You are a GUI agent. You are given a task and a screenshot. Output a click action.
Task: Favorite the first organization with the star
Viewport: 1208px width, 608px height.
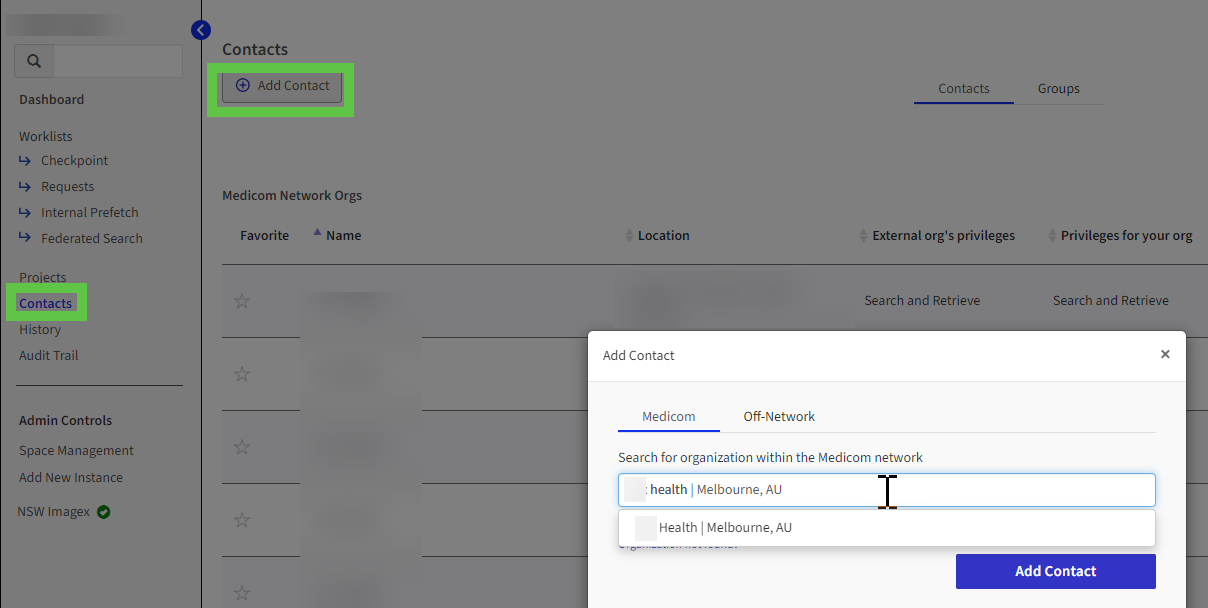pyautogui.click(x=242, y=301)
